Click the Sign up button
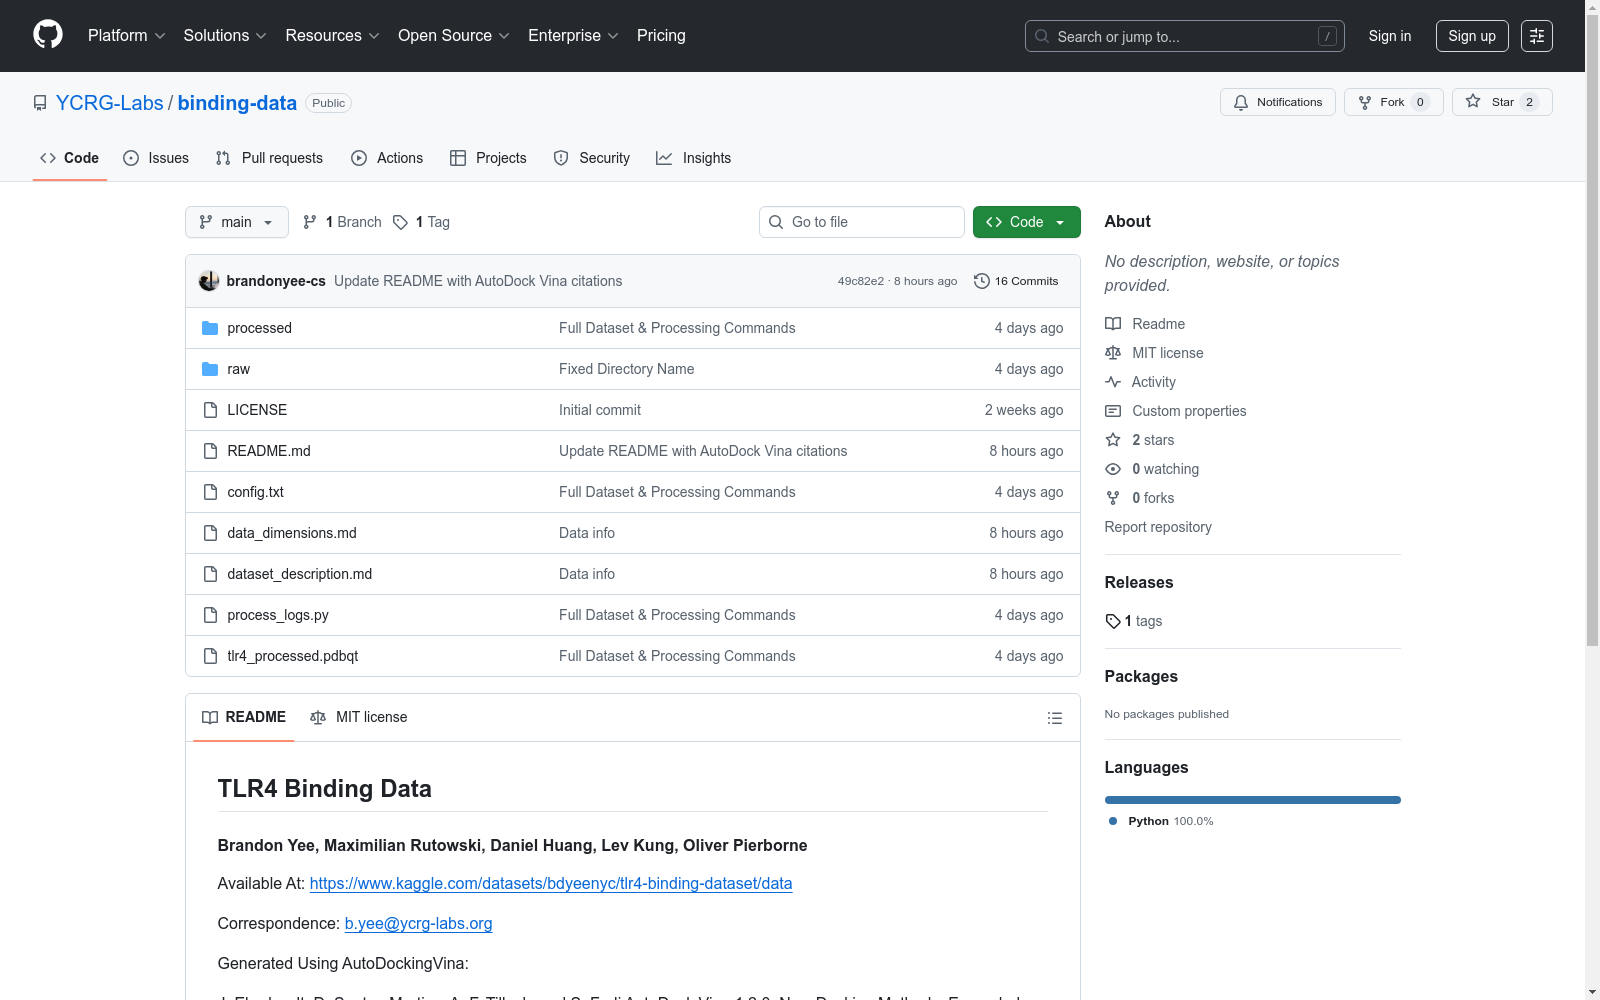 coord(1472,36)
